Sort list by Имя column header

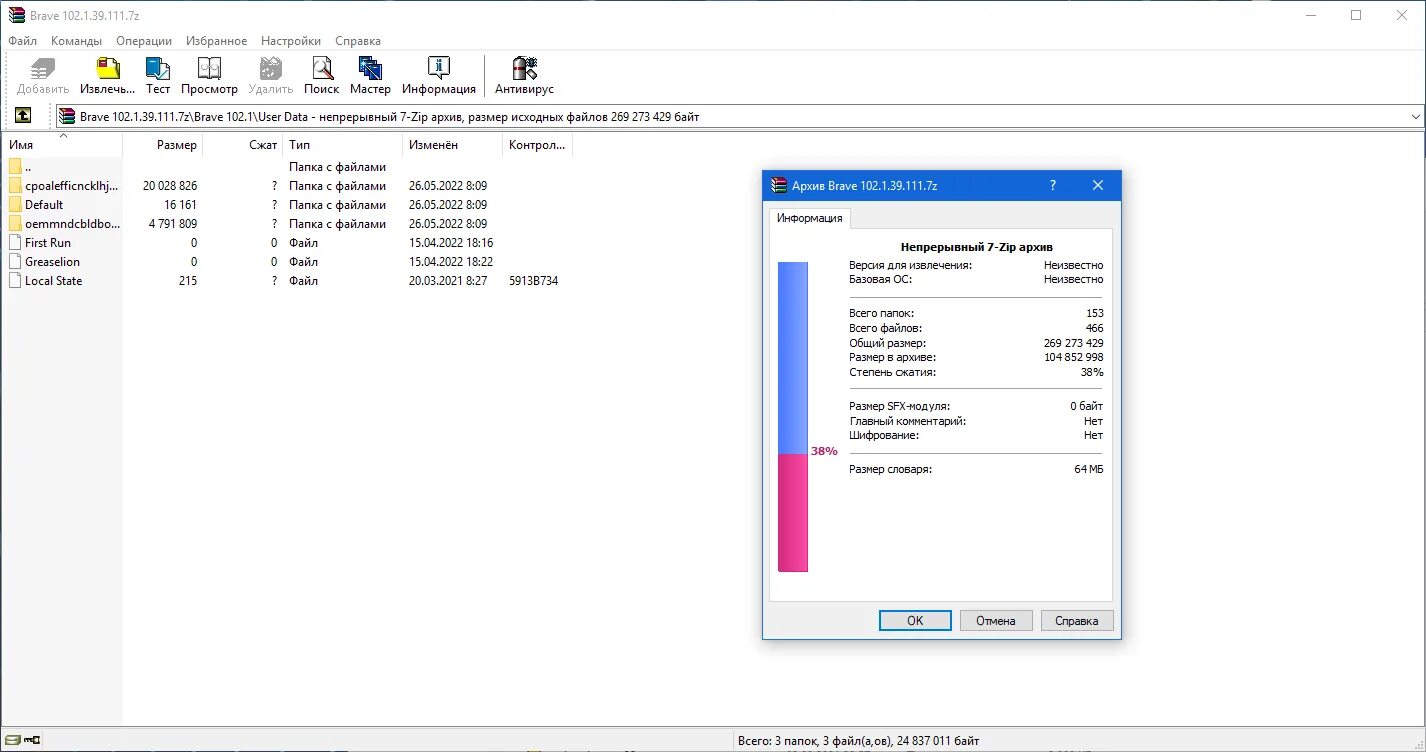tap(62, 145)
